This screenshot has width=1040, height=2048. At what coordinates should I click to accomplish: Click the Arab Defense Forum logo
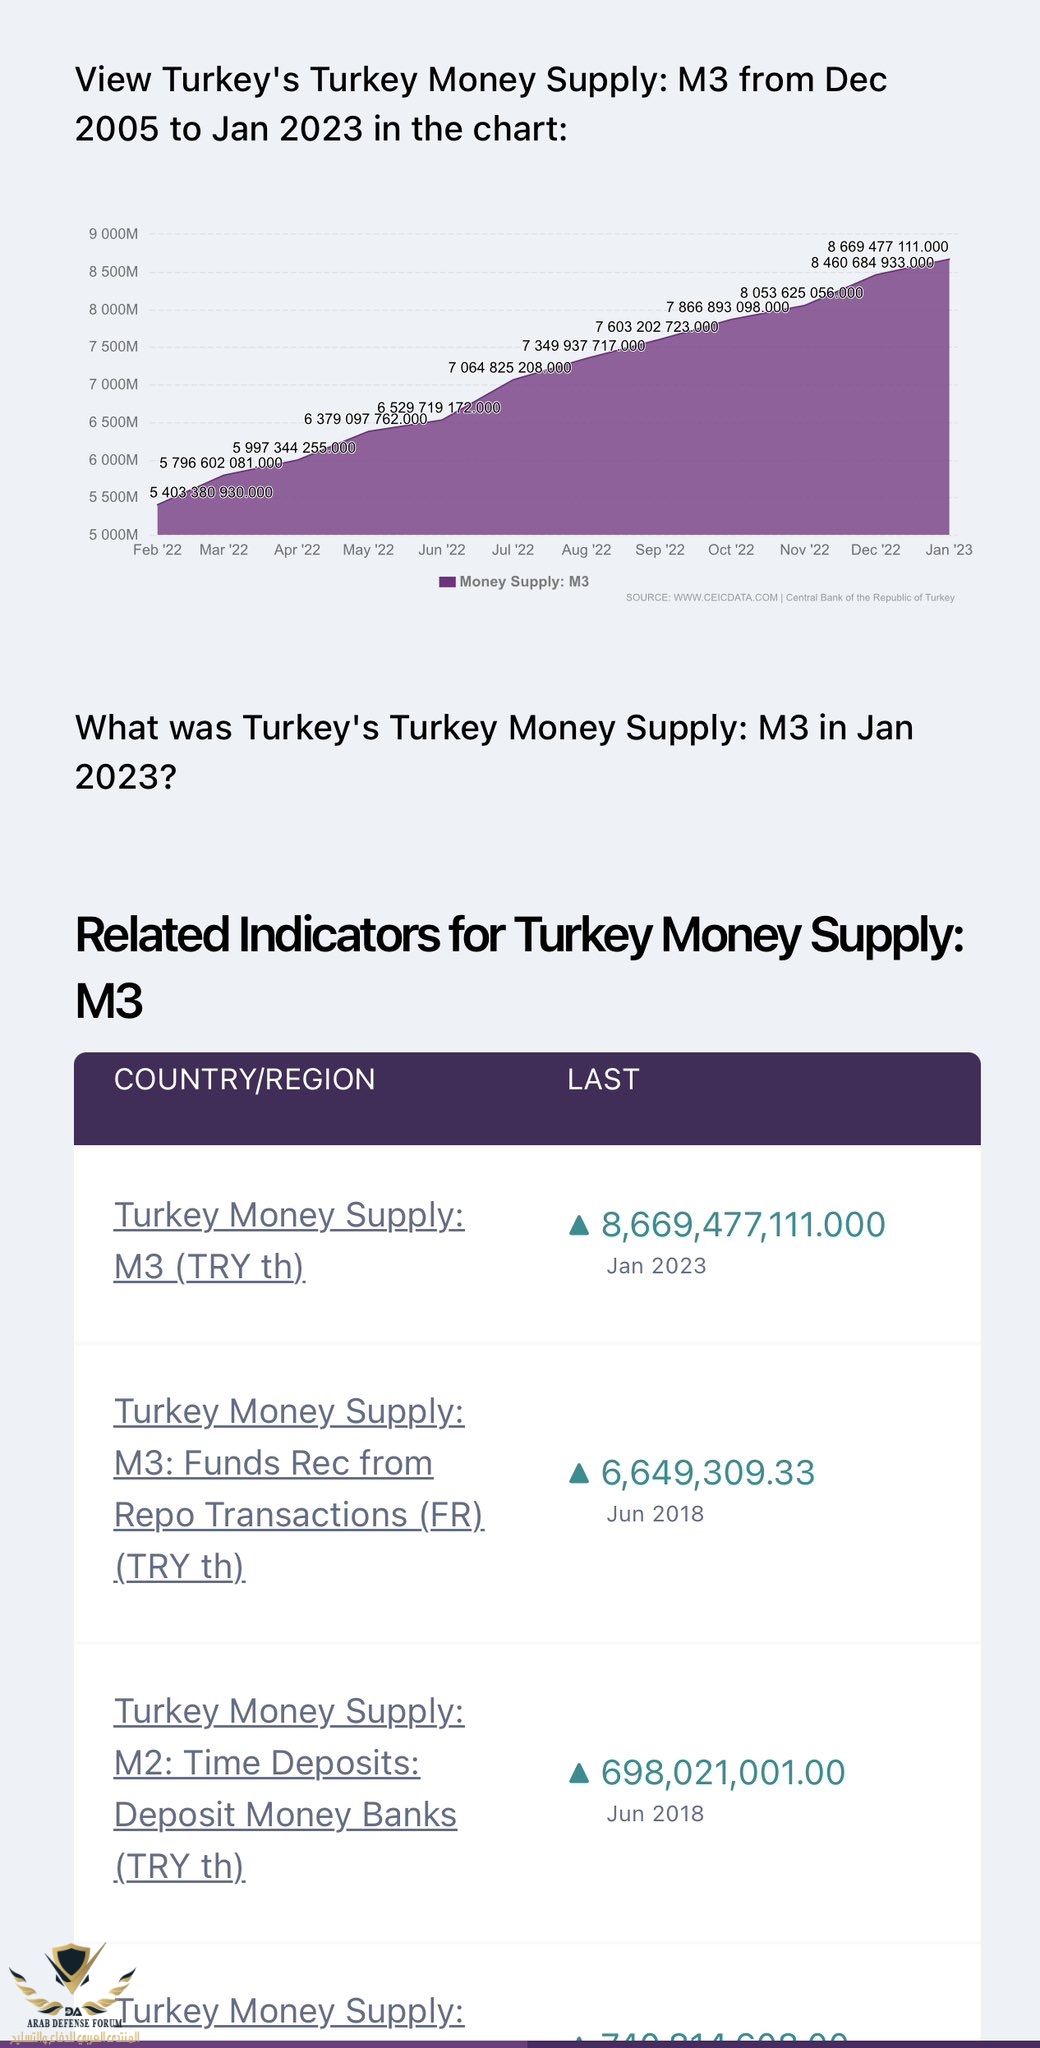pos(72,1990)
